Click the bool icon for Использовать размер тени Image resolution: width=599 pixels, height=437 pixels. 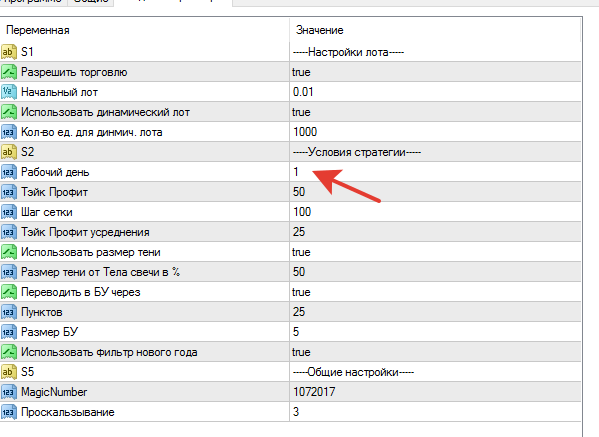pos(9,252)
